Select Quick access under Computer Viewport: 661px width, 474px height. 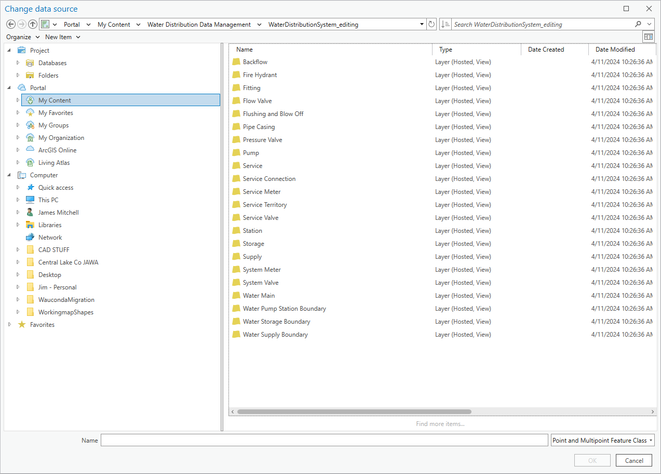click(x=56, y=187)
